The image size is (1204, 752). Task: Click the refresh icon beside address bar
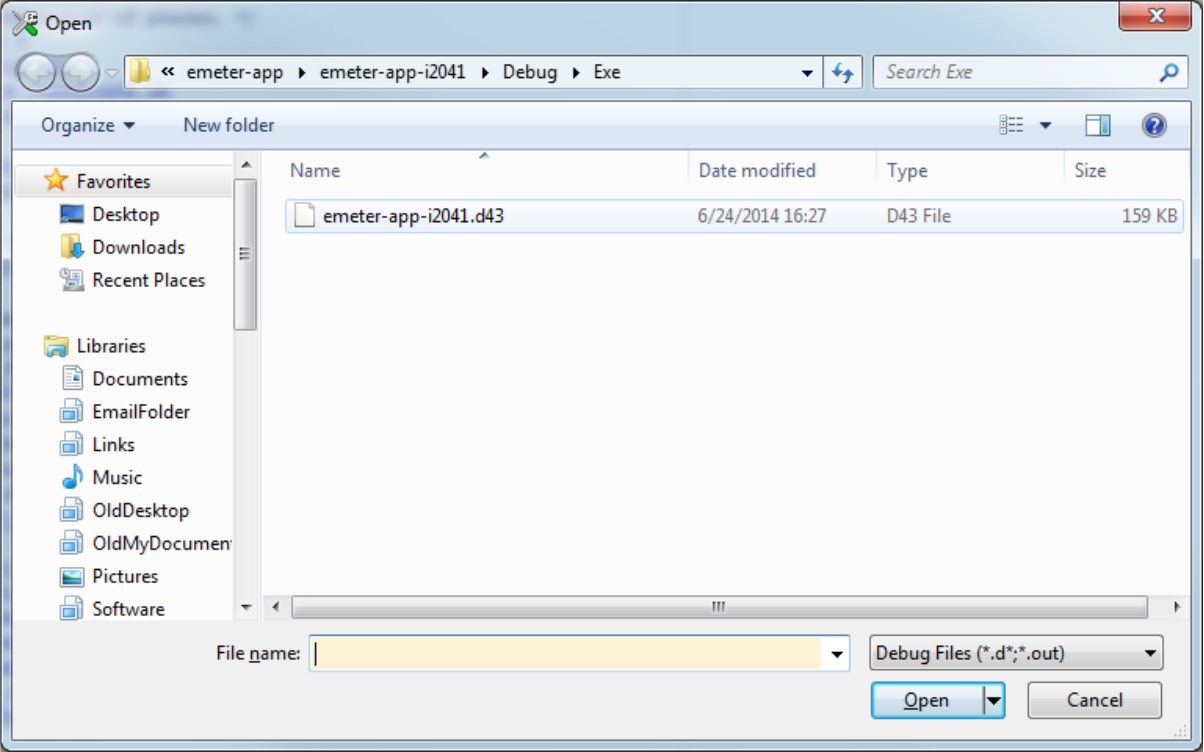click(x=843, y=73)
